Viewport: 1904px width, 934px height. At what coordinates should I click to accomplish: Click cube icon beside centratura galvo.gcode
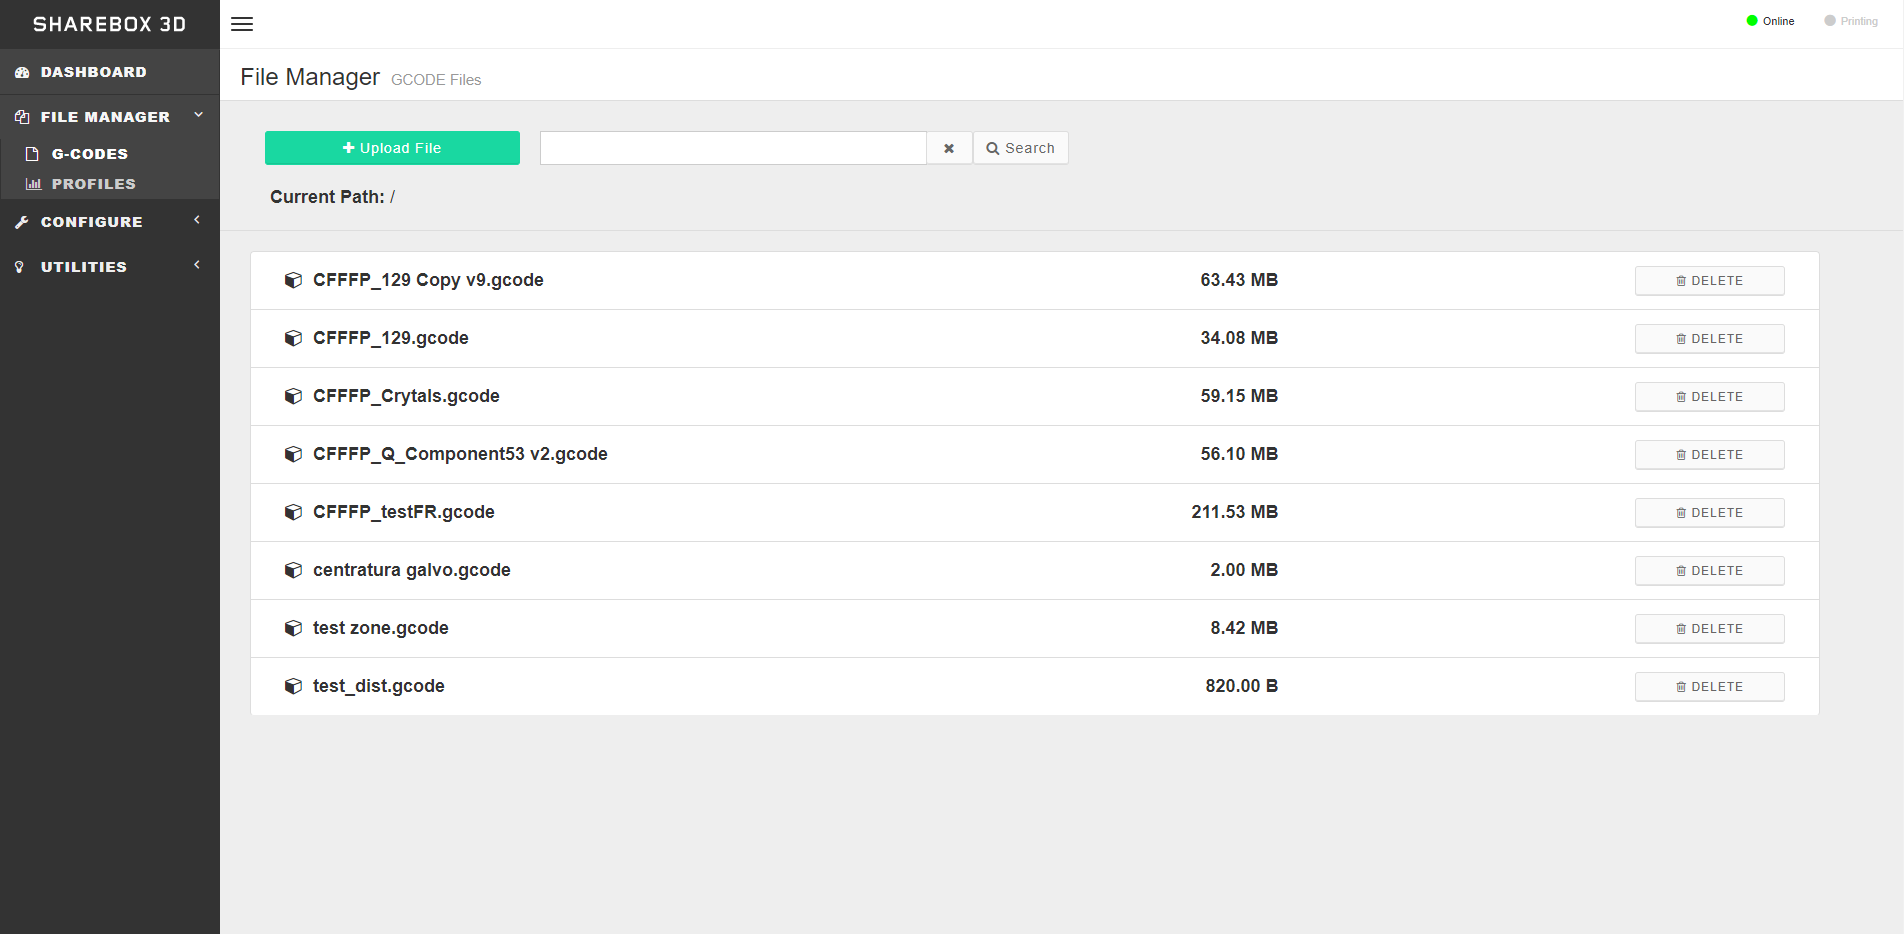[x=293, y=570]
